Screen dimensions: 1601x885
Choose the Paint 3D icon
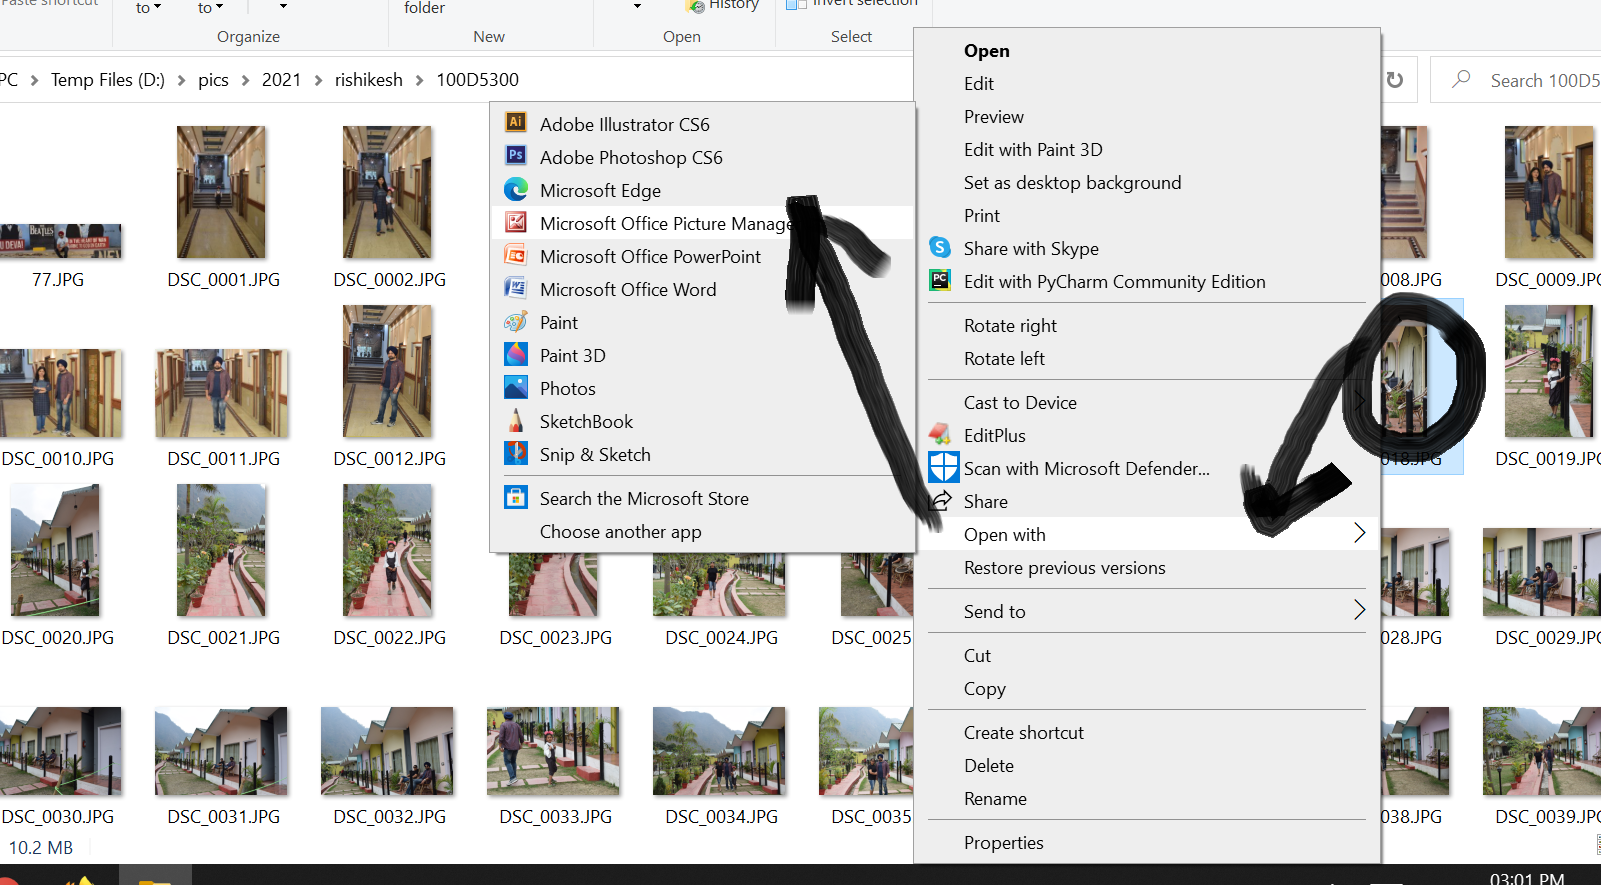pos(516,354)
